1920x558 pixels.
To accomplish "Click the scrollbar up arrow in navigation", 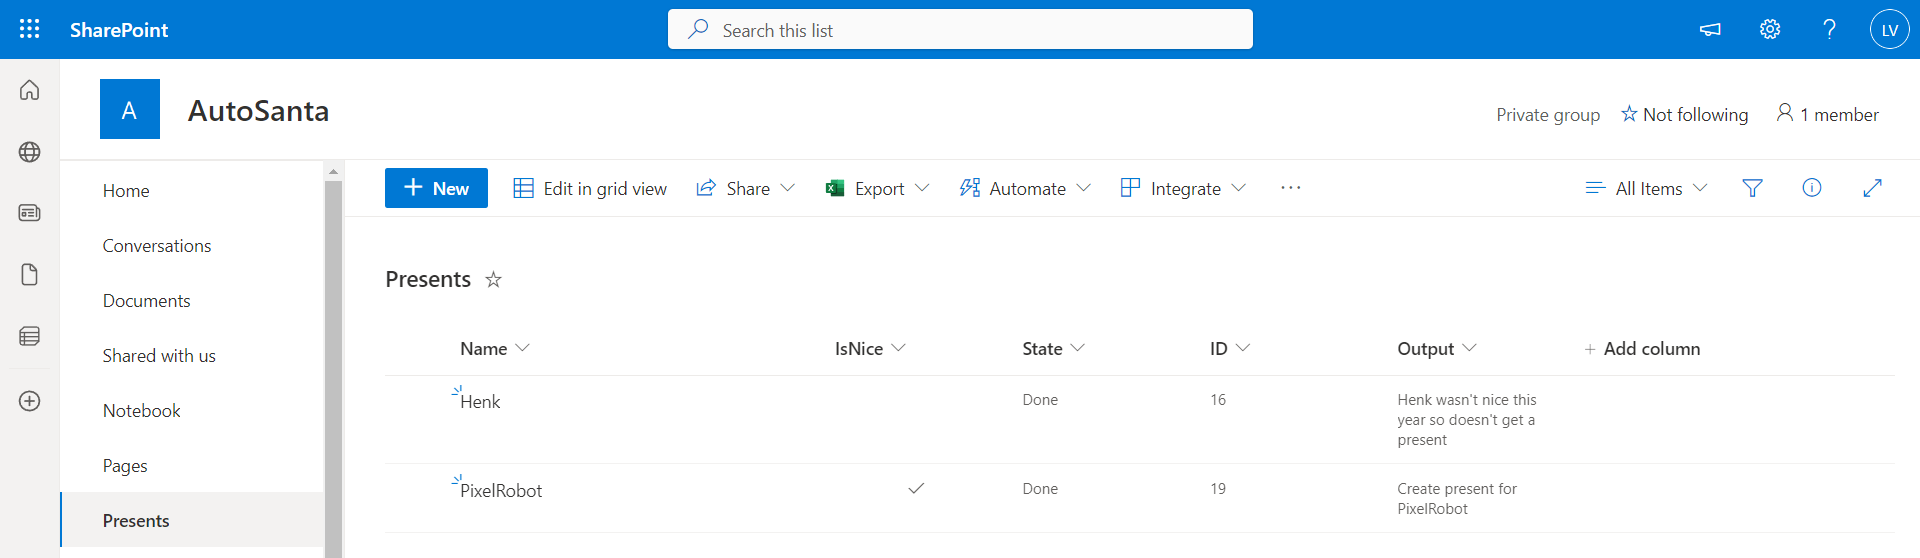I will tap(333, 171).
